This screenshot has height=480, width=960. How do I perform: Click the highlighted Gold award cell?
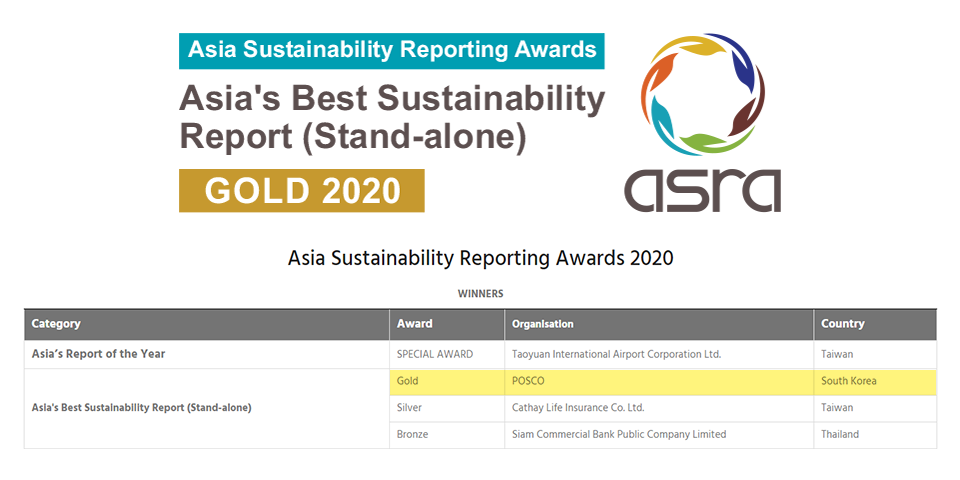(x=408, y=381)
